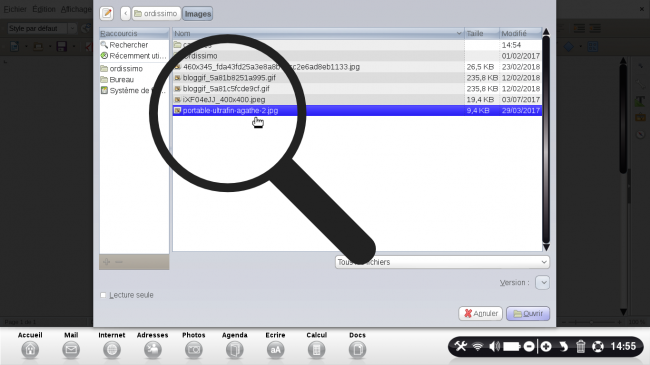
Task: Enable the Lecture seule checkbox
Action: pyautogui.click(x=103, y=295)
